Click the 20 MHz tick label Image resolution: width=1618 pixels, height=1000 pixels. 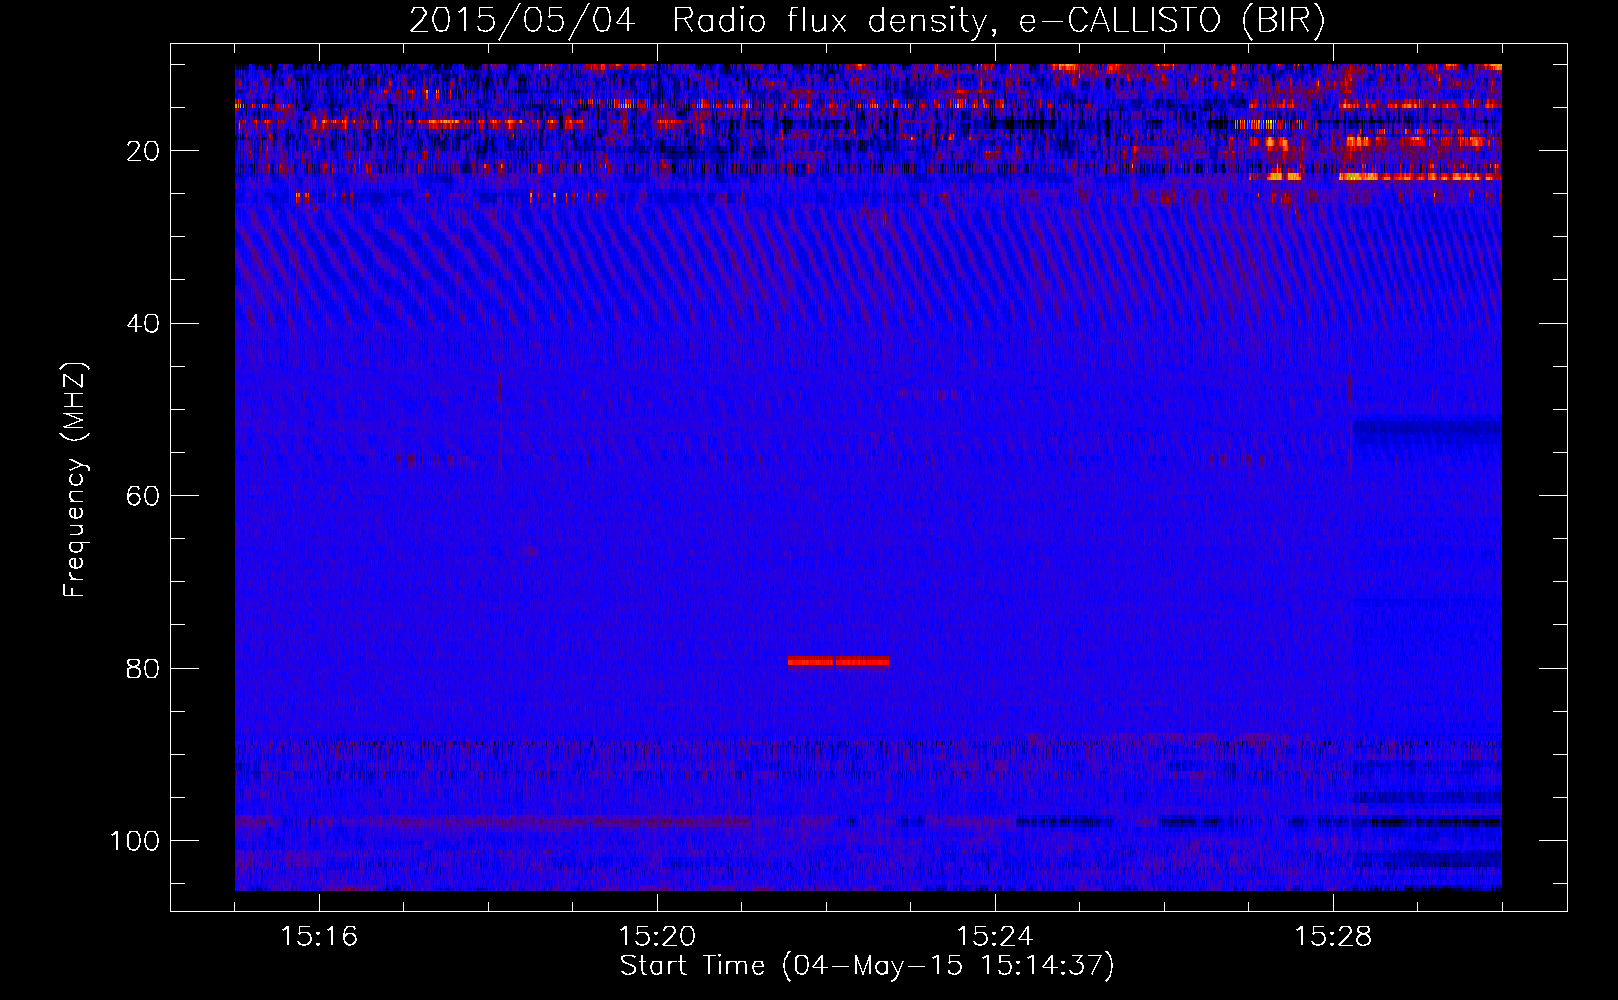click(x=143, y=151)
